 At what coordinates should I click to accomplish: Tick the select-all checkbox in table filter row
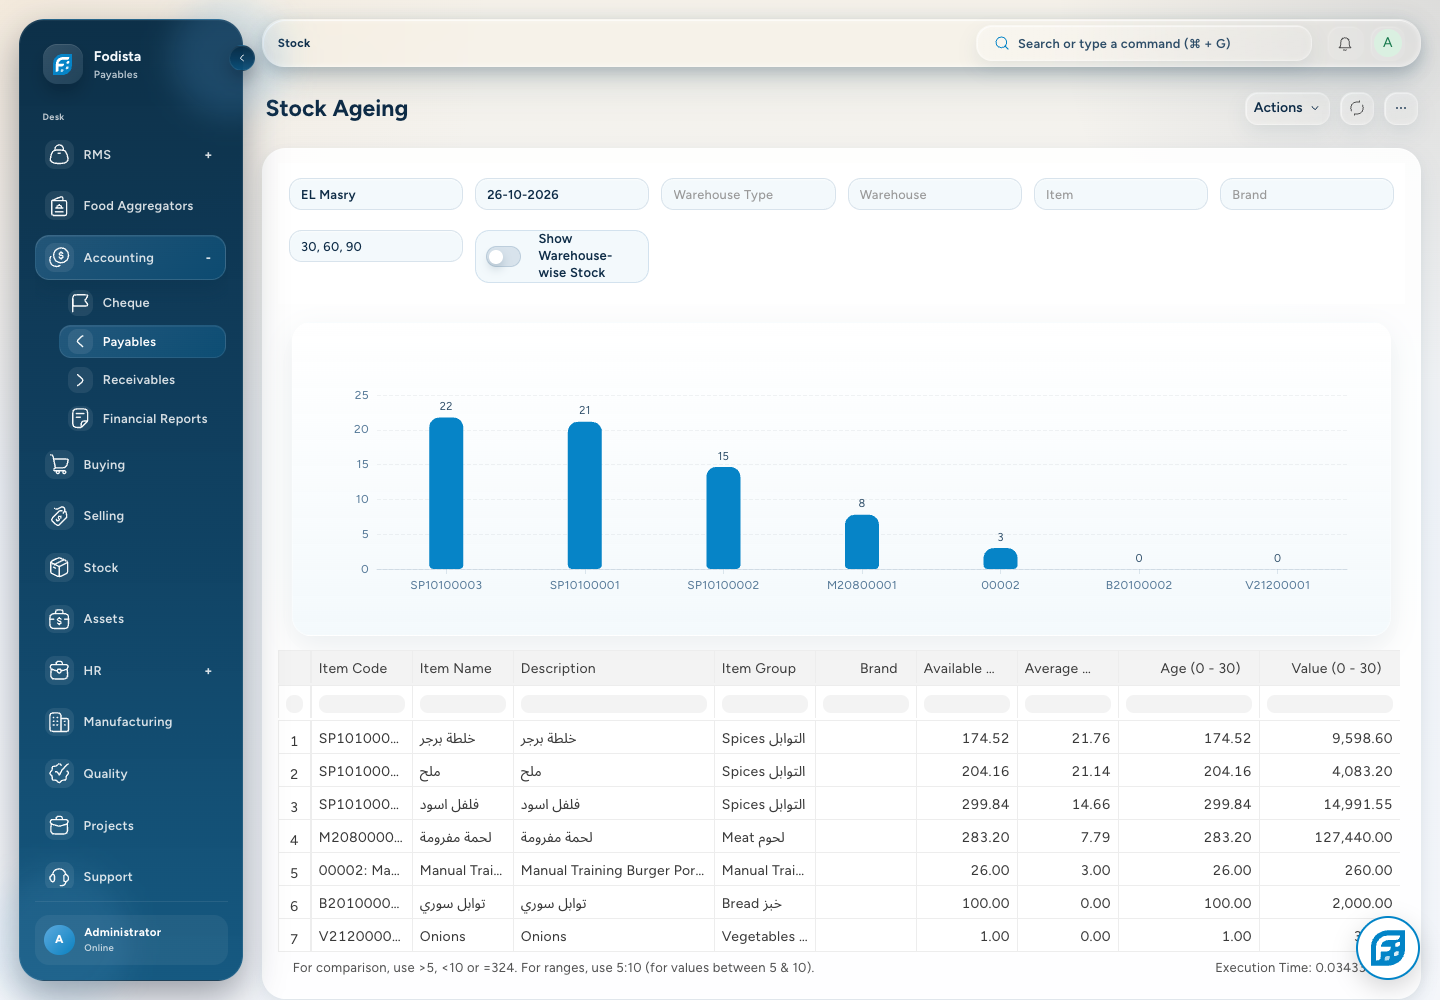tap(294, 704)
